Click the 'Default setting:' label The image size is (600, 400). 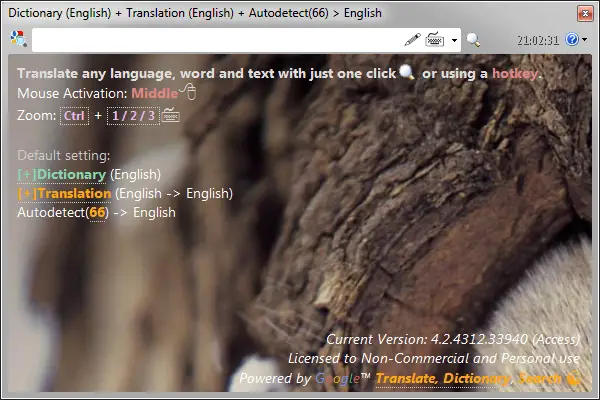(64, 155)
